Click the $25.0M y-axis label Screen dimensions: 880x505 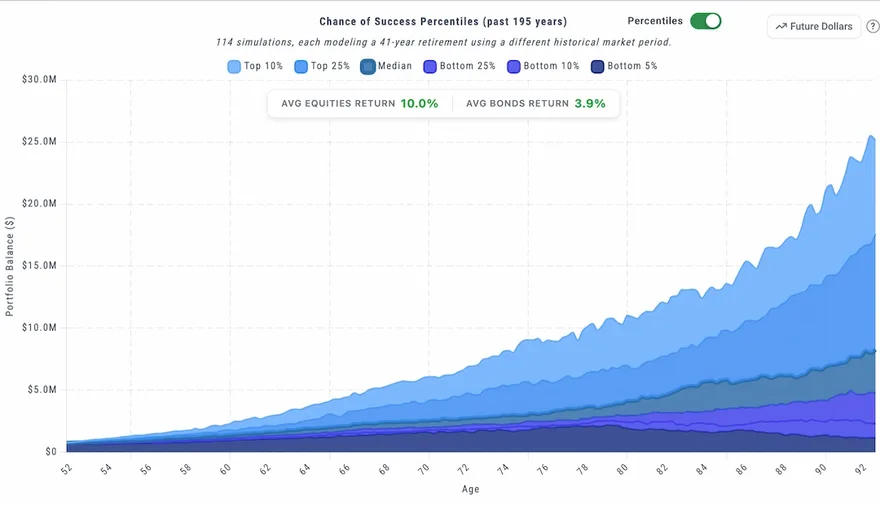click(39, 141)
